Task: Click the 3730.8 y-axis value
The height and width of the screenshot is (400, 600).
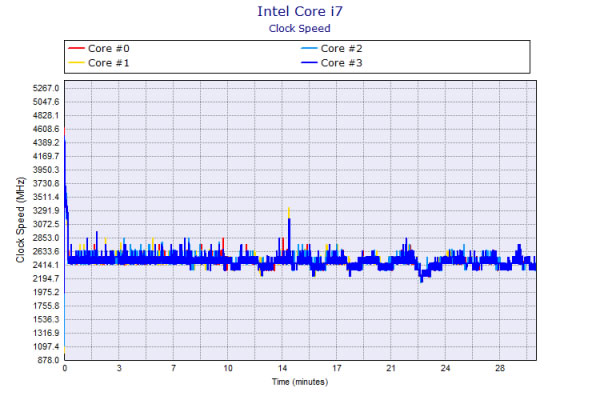Action: tap(46, 183)
